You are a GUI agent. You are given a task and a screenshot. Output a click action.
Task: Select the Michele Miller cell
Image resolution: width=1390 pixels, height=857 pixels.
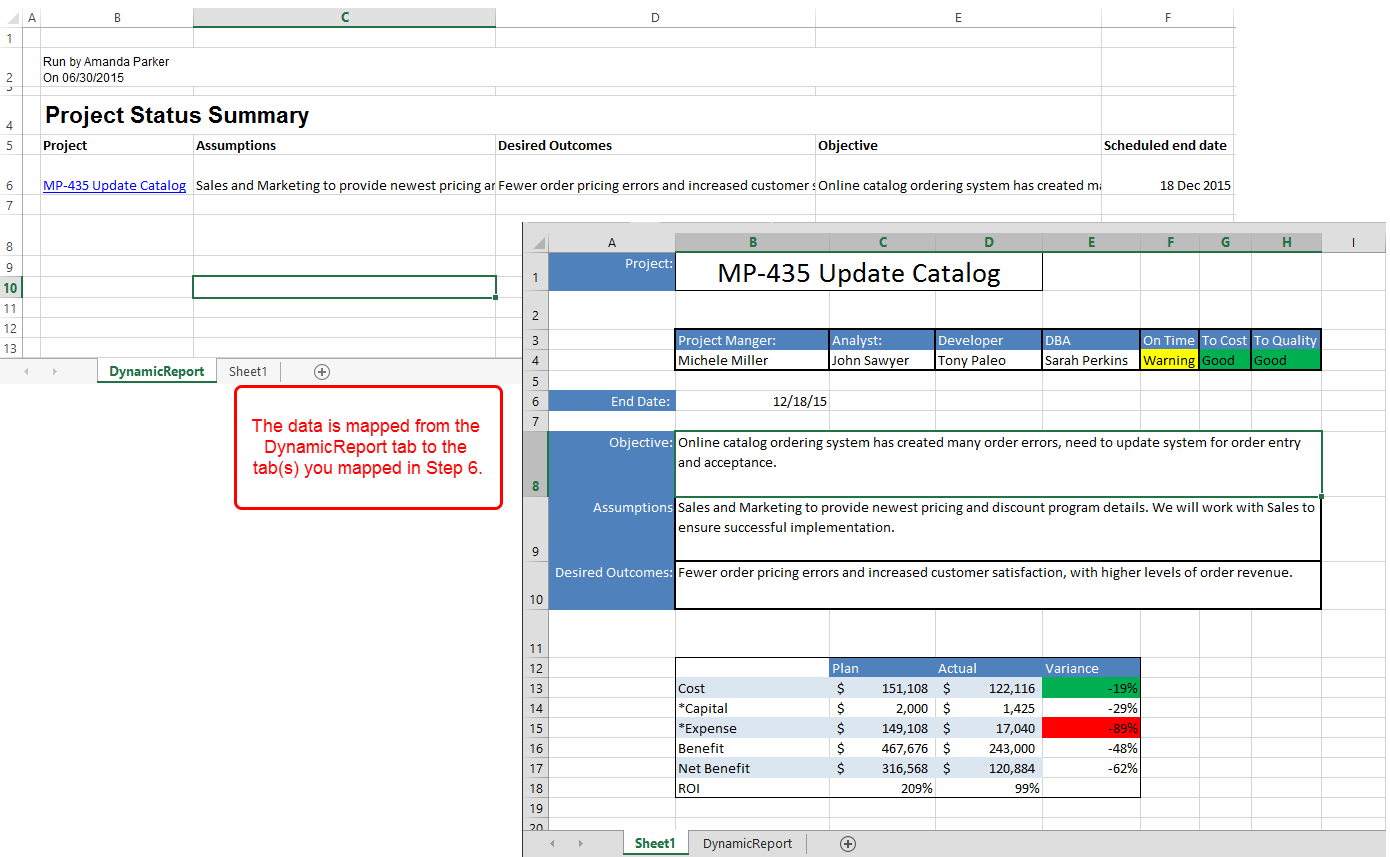[x=752, y=360]
